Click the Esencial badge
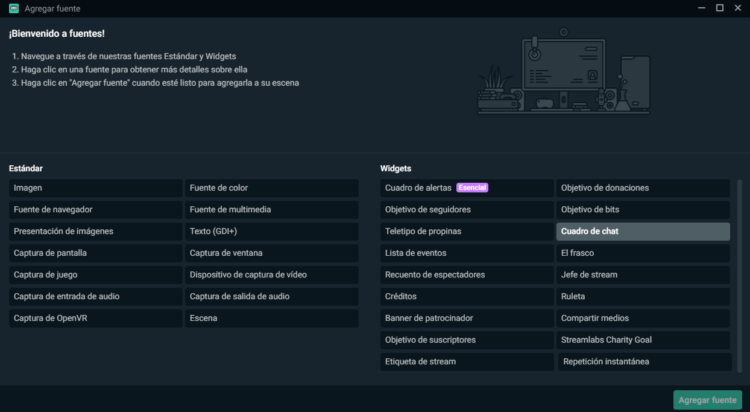This screenshot has width=750, height=412. [472, 188]
